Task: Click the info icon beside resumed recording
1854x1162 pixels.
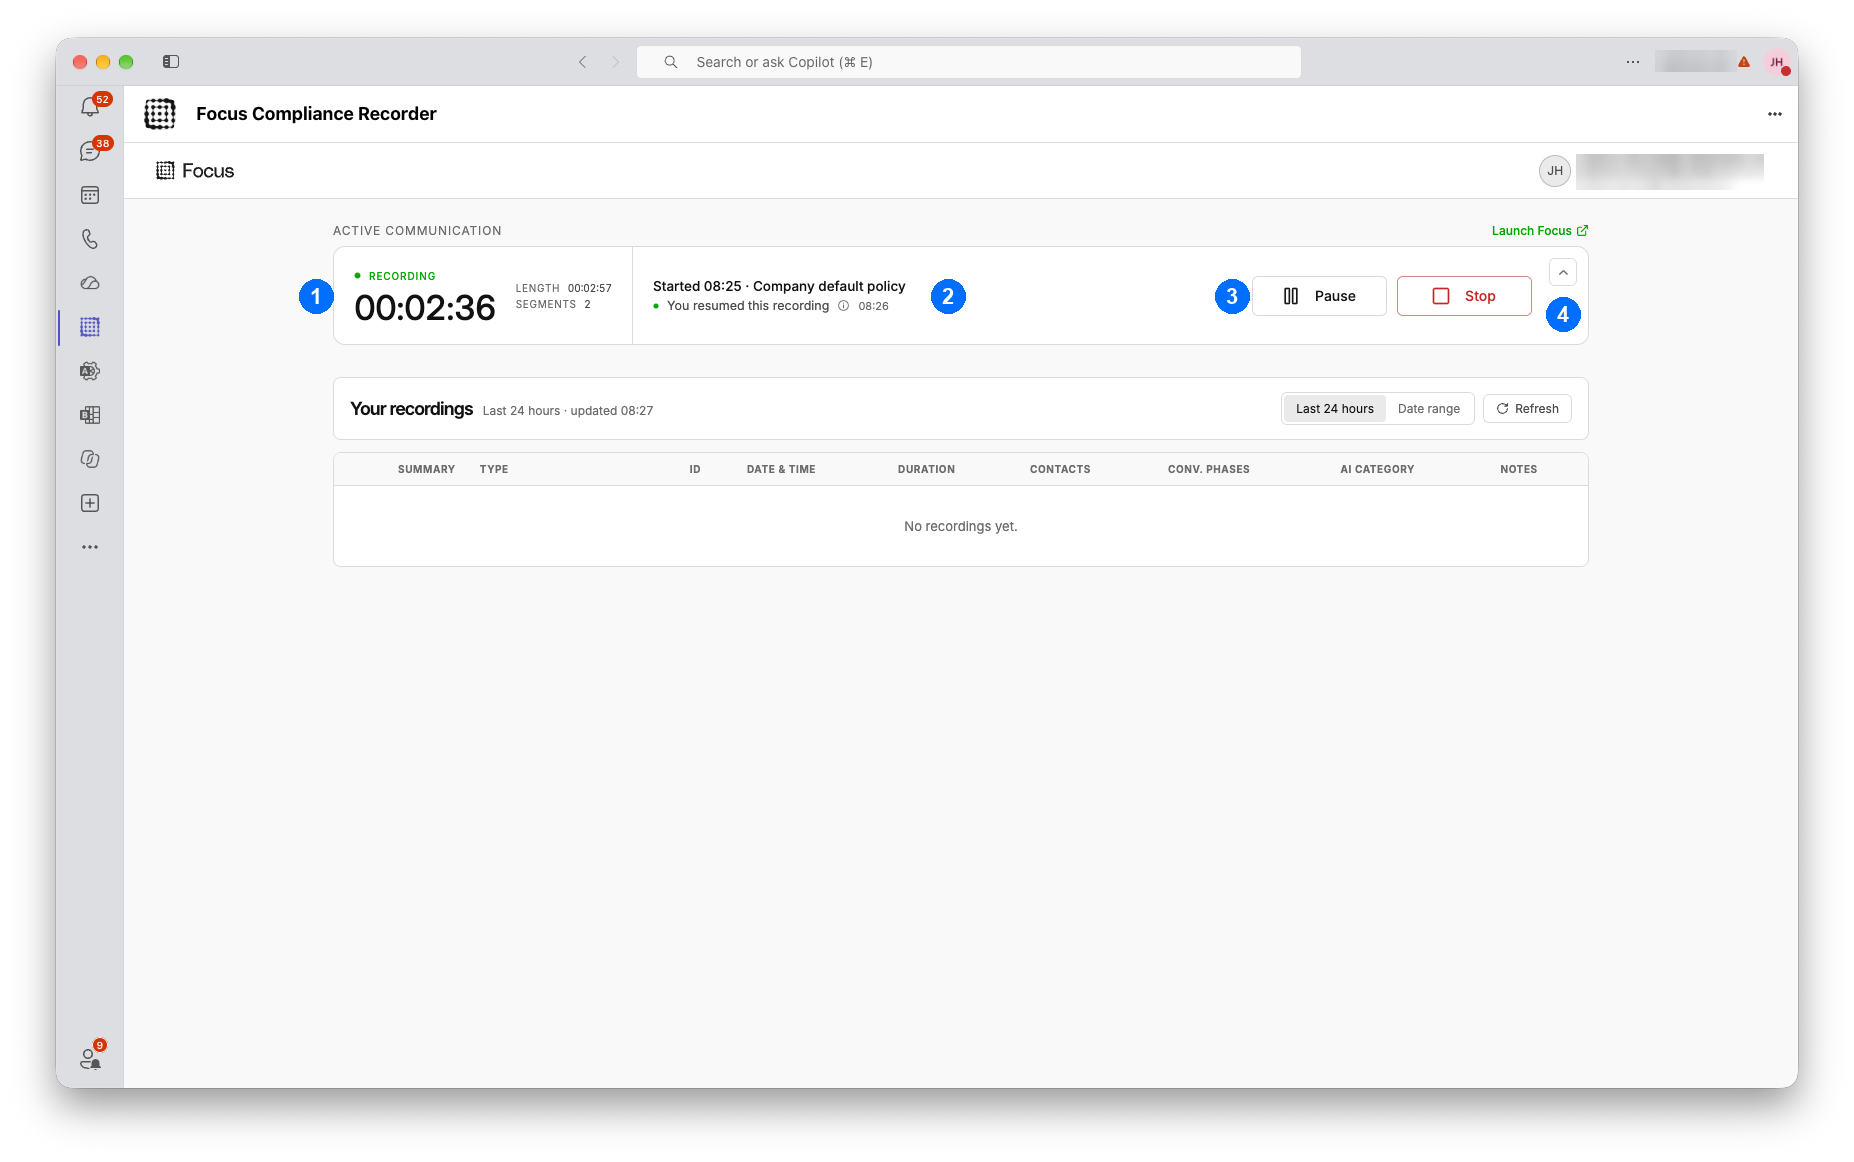Action: [844, 306]
